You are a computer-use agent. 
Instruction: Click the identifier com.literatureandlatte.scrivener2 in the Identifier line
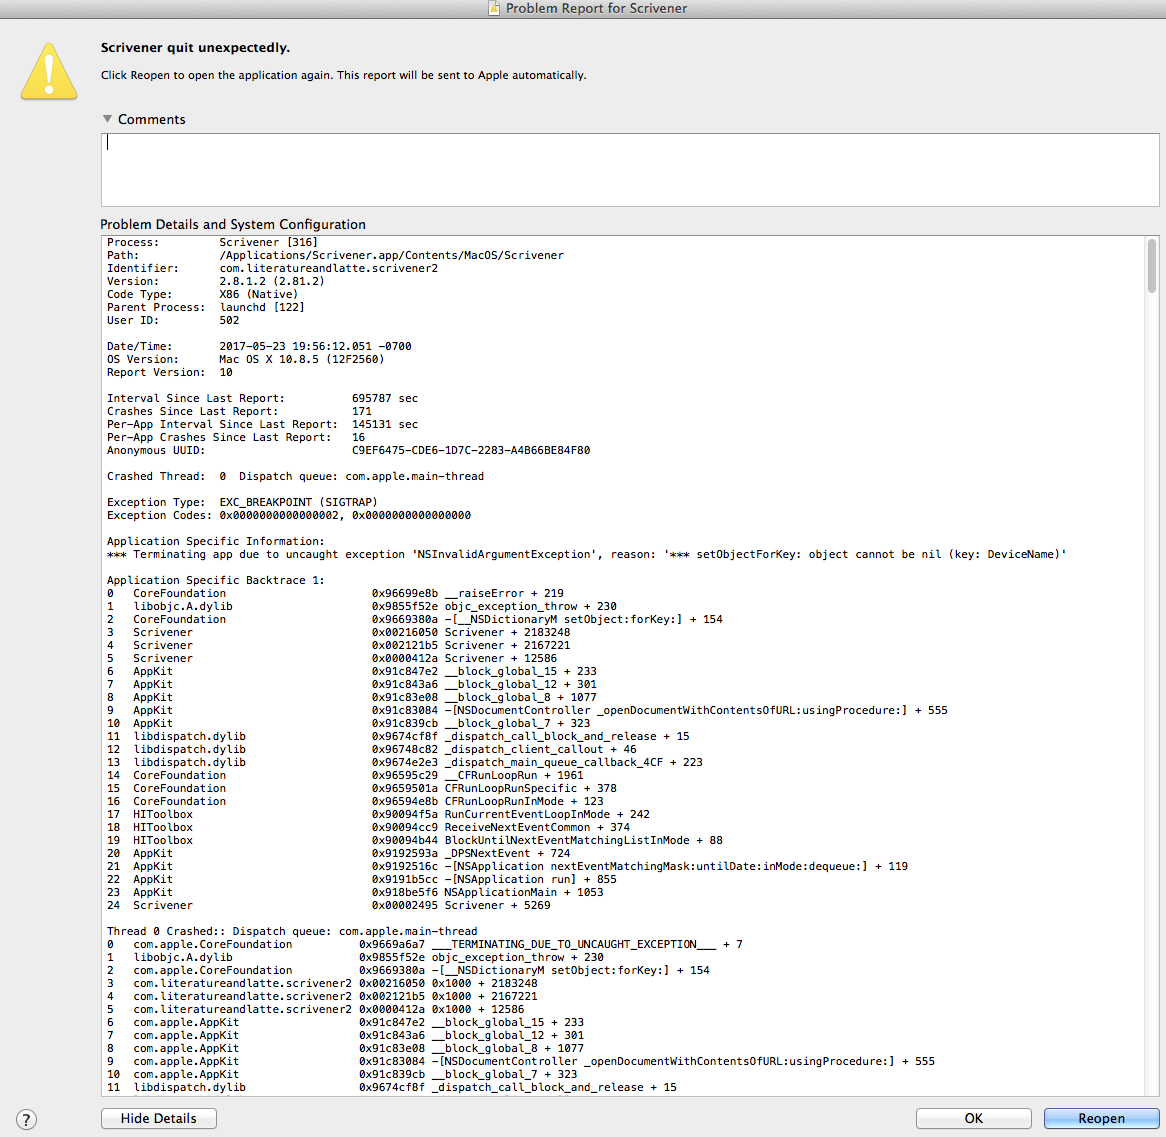(329, 268)
